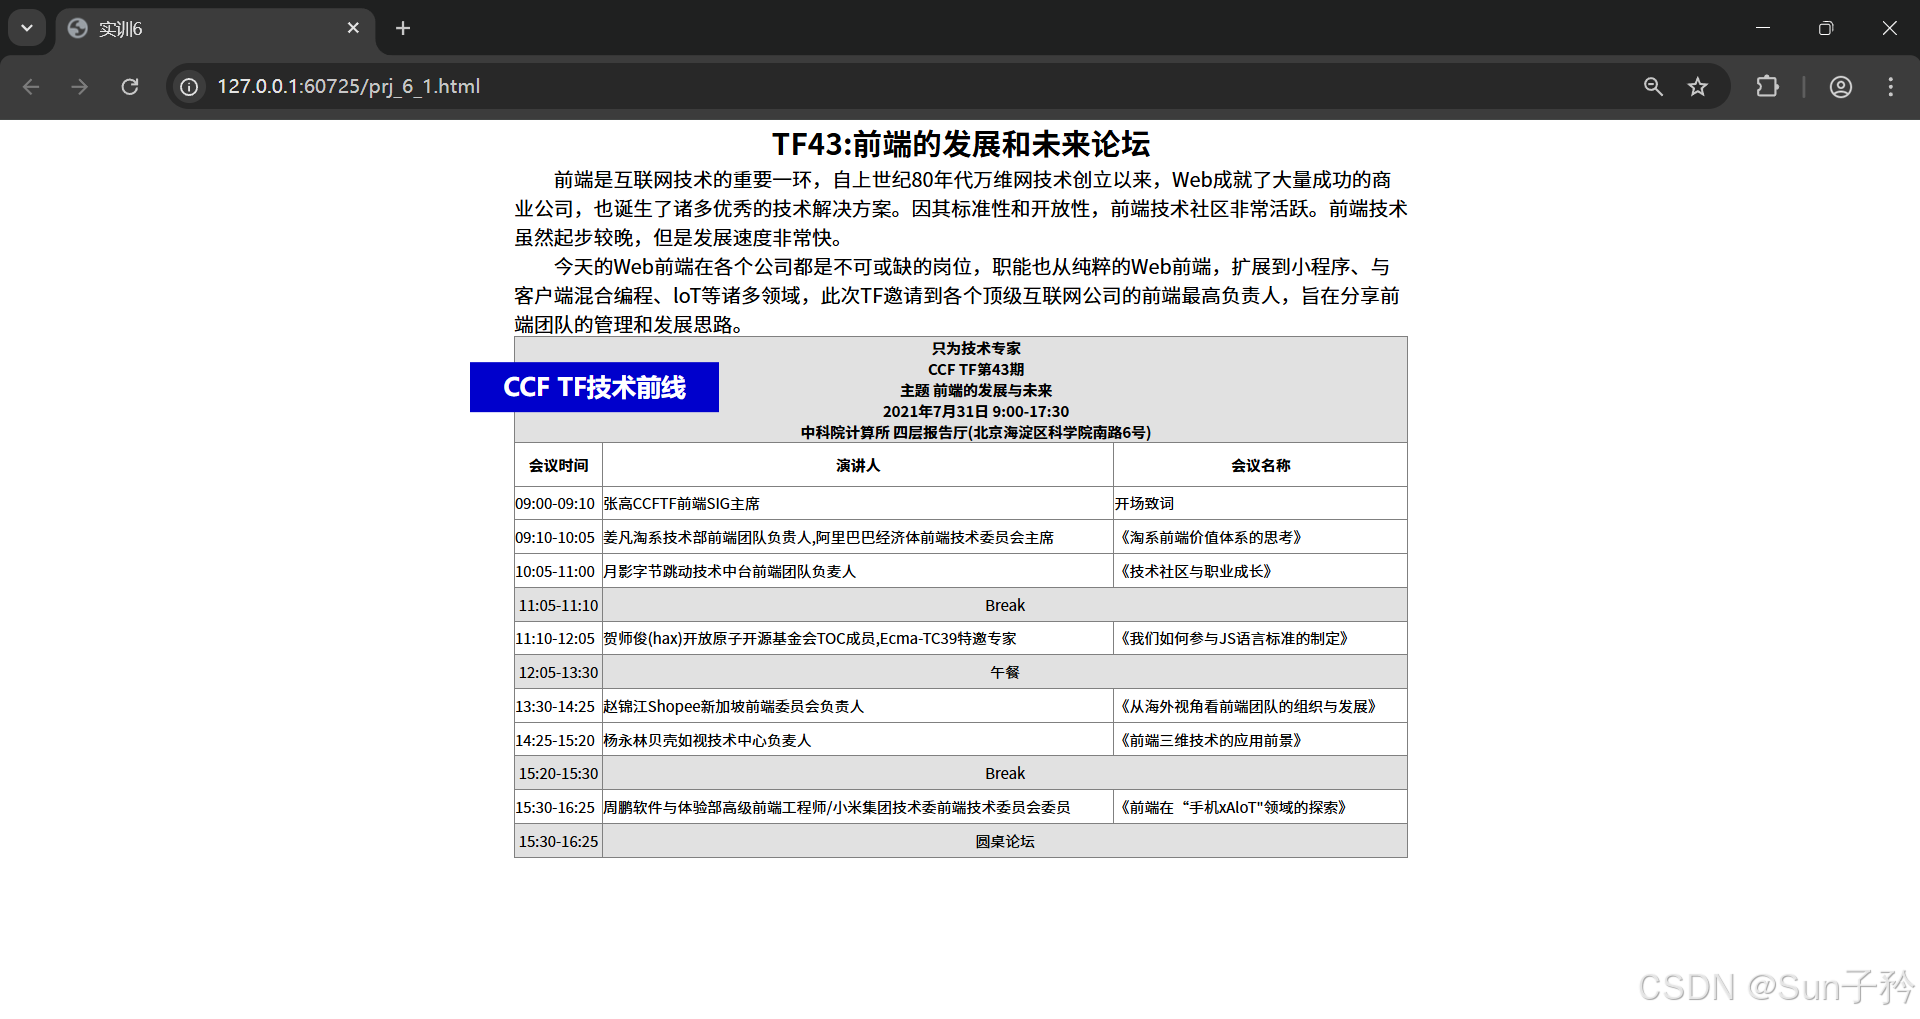The width and height of the screenshot is (1920, 1019).
Task: Select the 14:25-15:20 time cell
Action: pyautogui.click(x=558, y=741)
